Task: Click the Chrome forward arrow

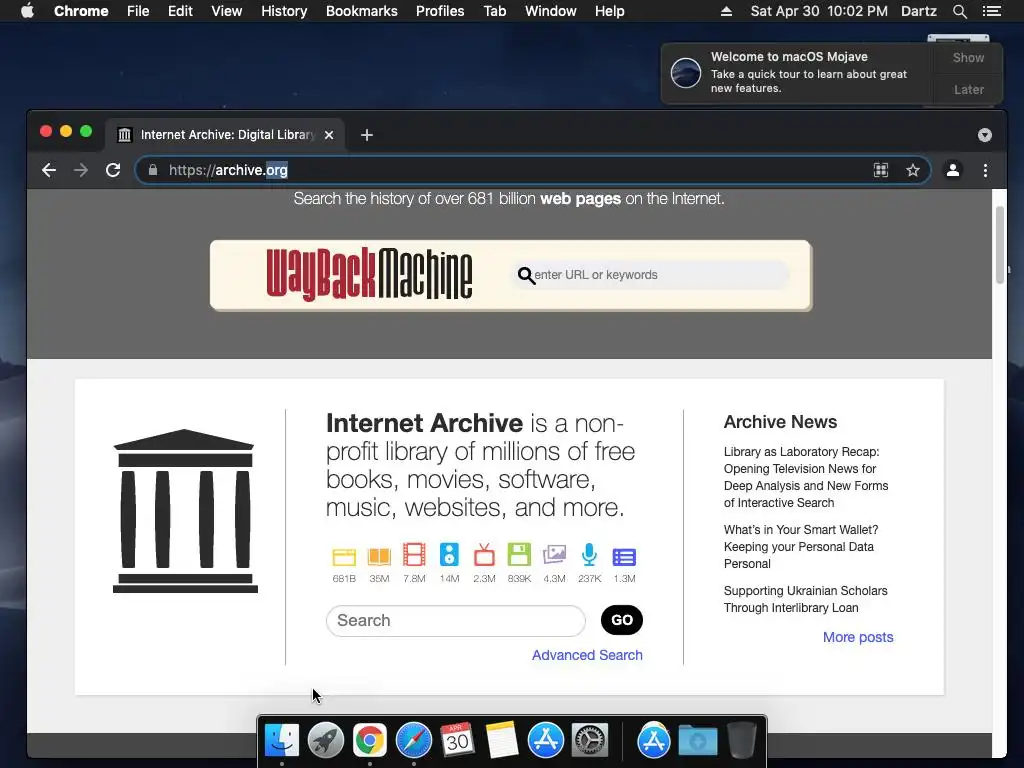Action: pos(81,170)
